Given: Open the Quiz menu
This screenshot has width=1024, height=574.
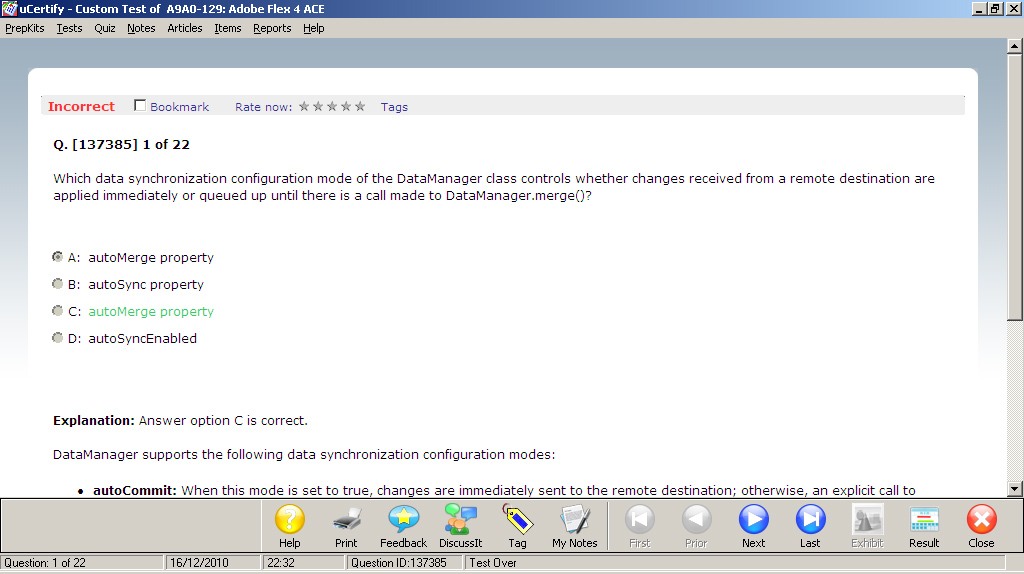Looking at the screenshot, I should (104, 28).
